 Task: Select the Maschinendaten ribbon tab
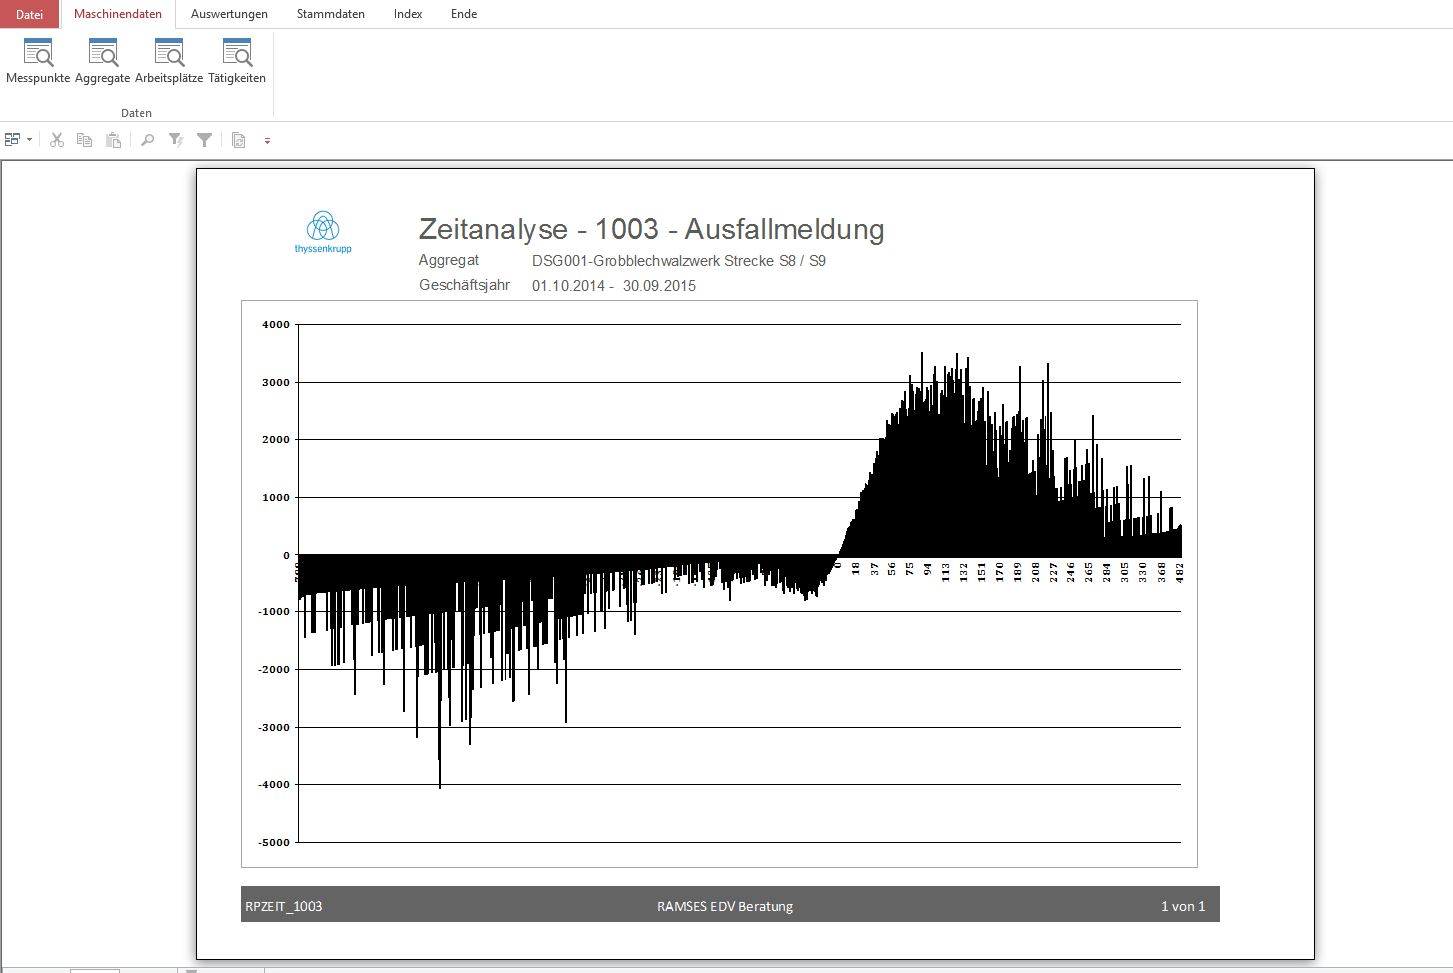[118, 14]
